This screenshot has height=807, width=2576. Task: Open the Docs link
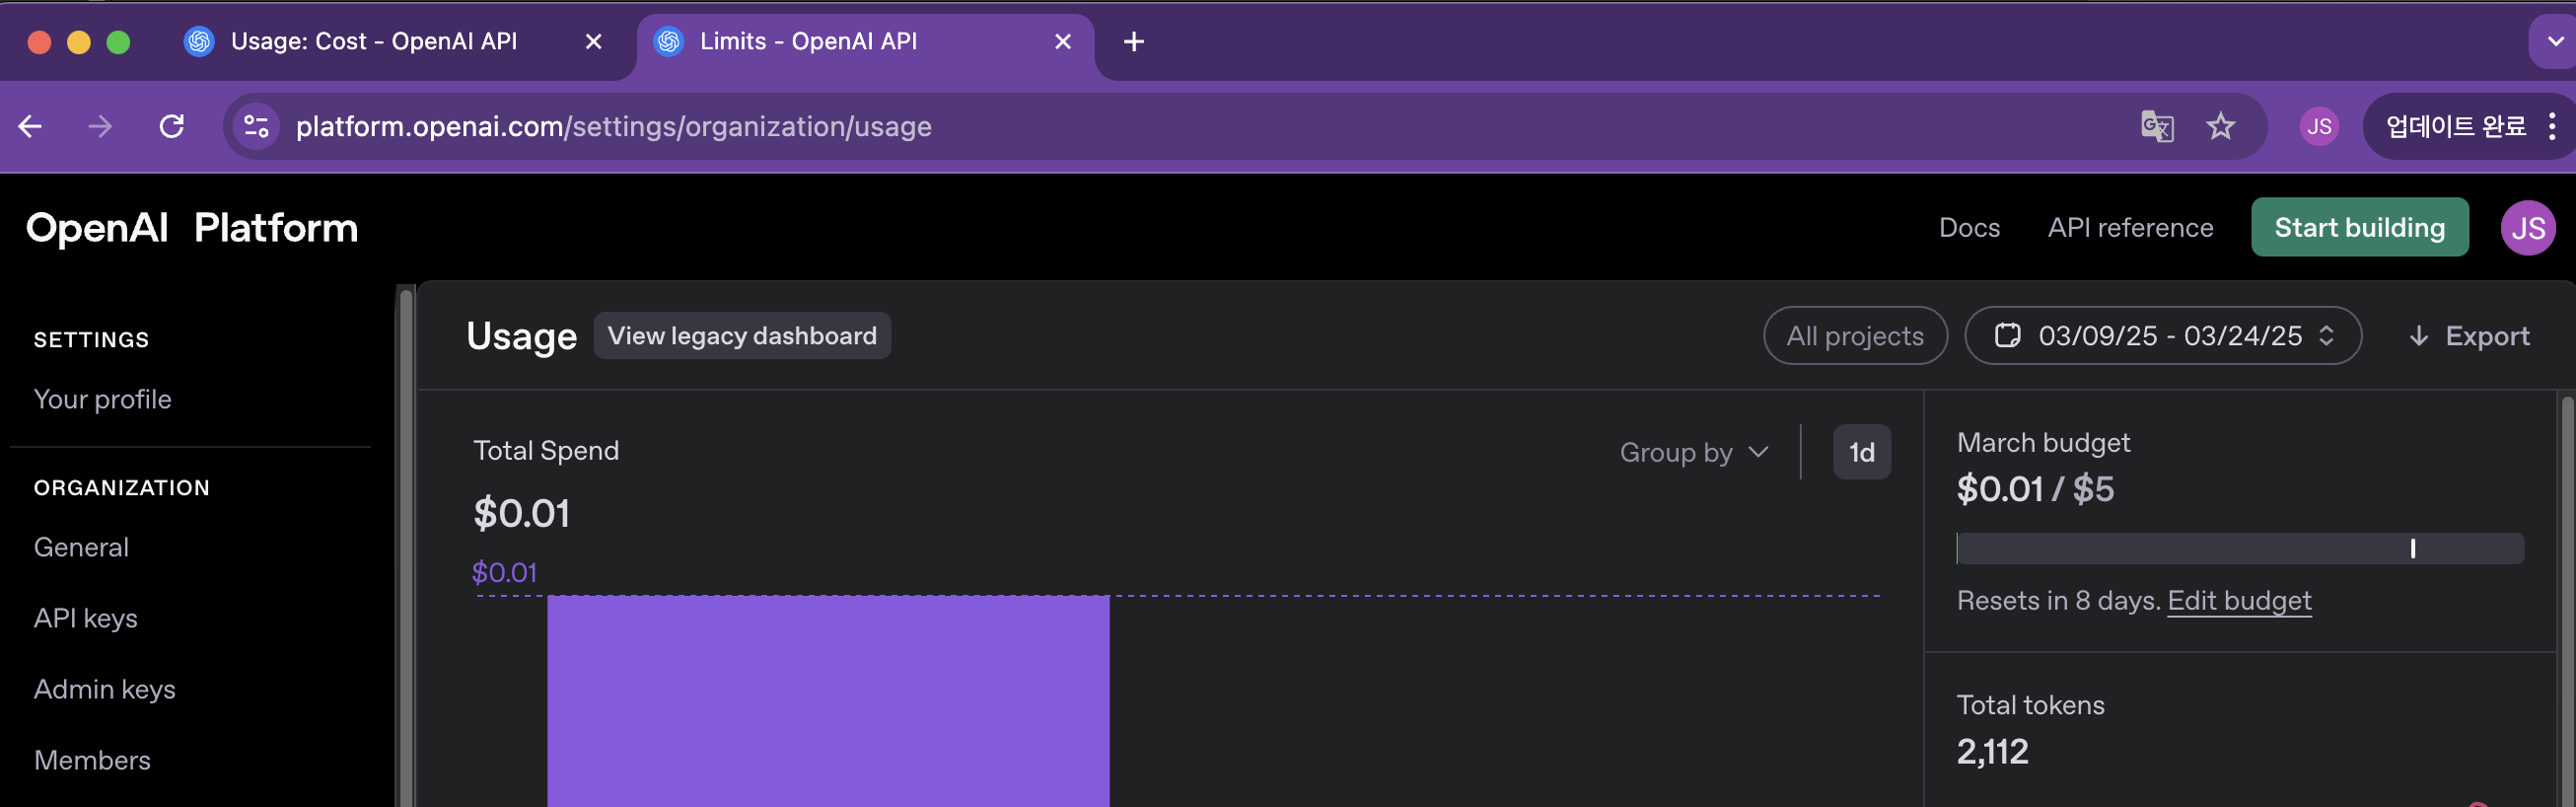click(x=1968, y=227)
